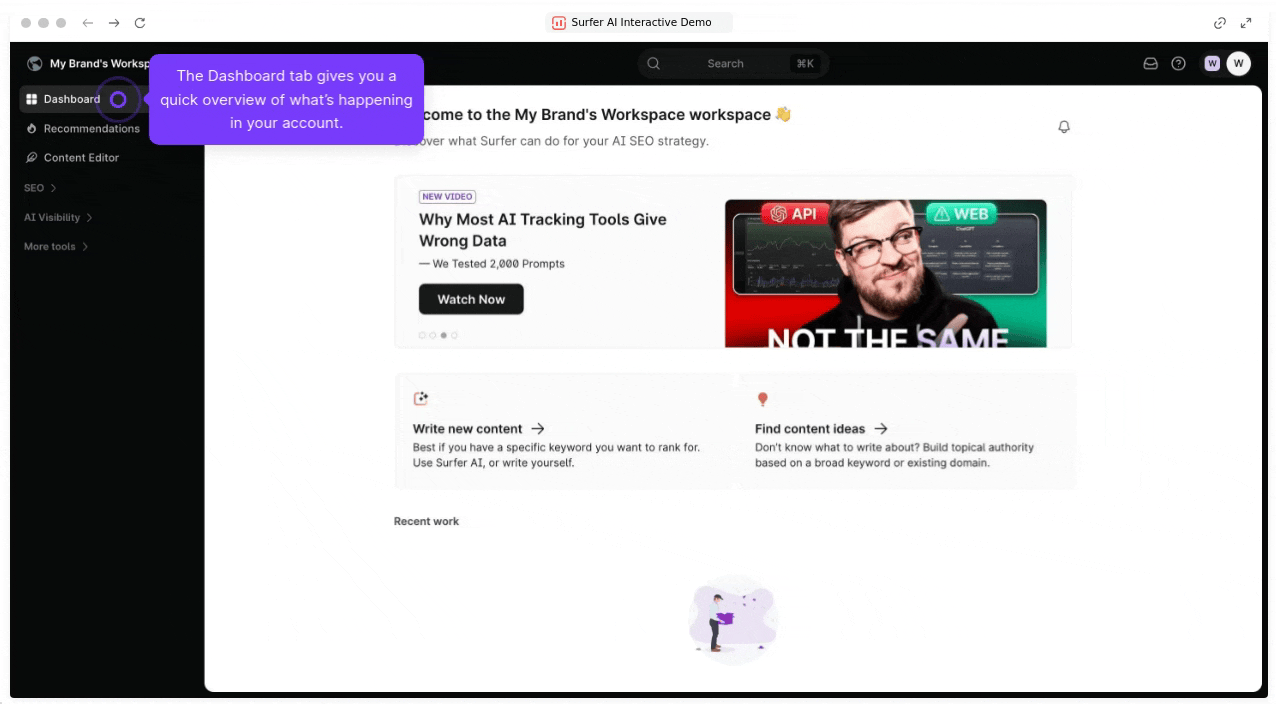1276x704 pixels.
Task: Expand the SEO section
Action: 40,188
